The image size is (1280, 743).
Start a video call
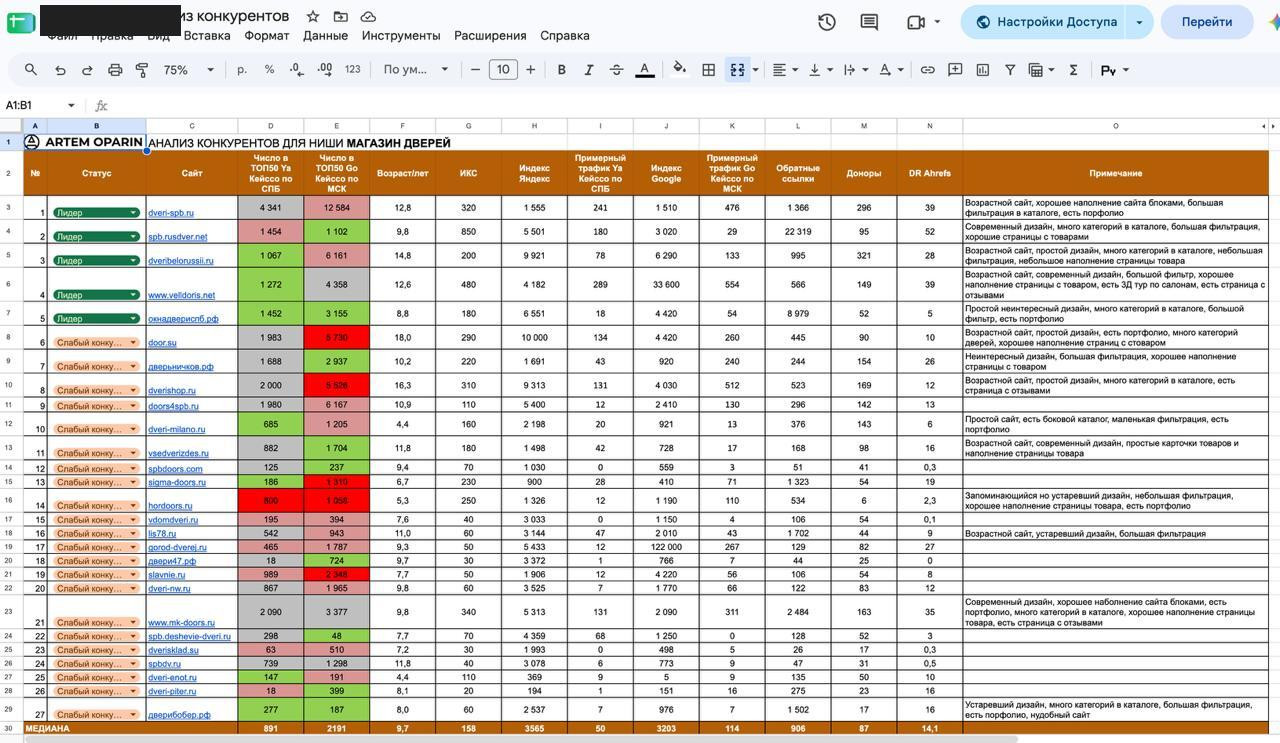[916, 22]
